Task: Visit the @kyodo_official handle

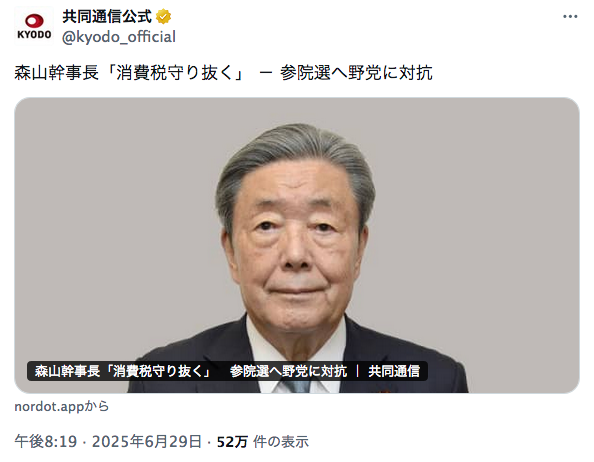Action: click(119, 37)
